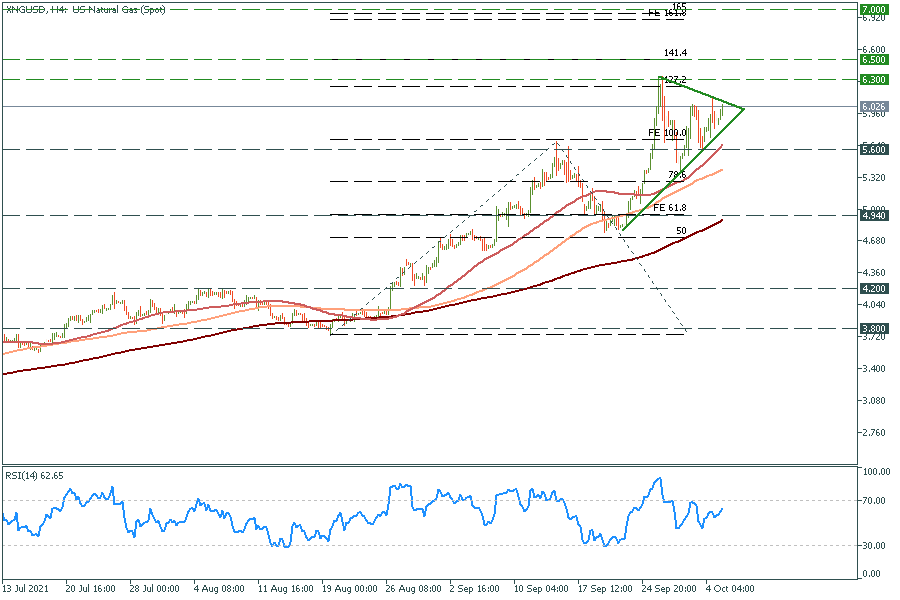Viewport: 900px width, 600px height.
Task: Click the current price 6.026 label
Action: 872,106
